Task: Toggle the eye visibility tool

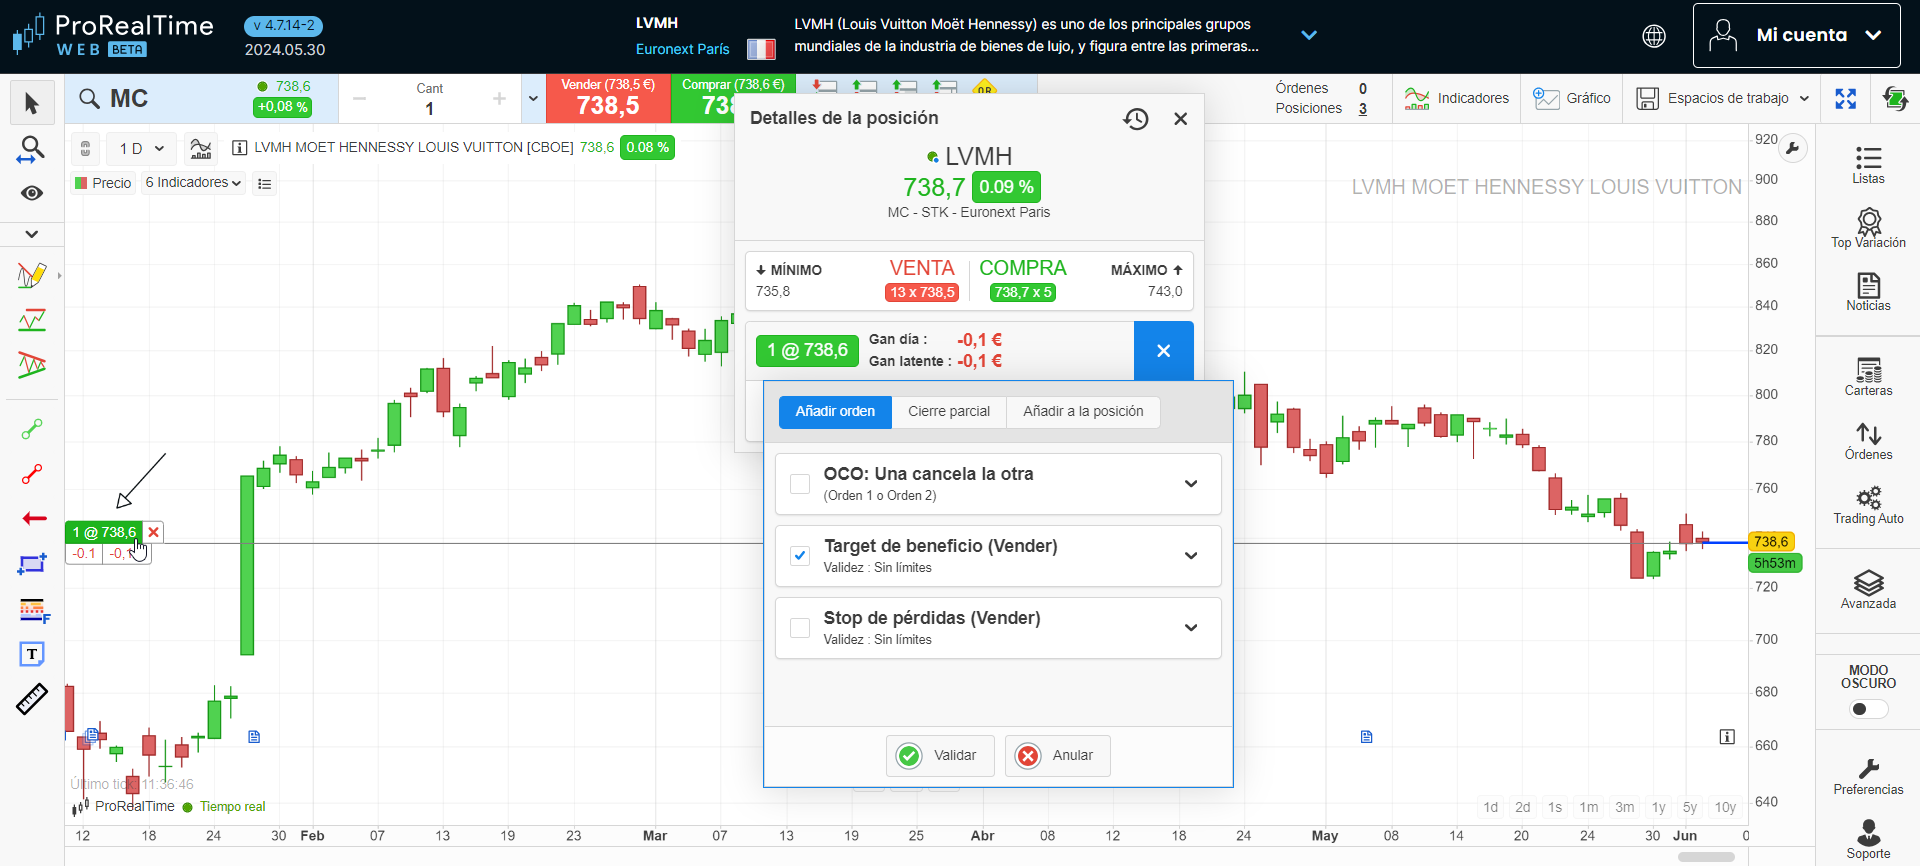Action: (32, 193)
